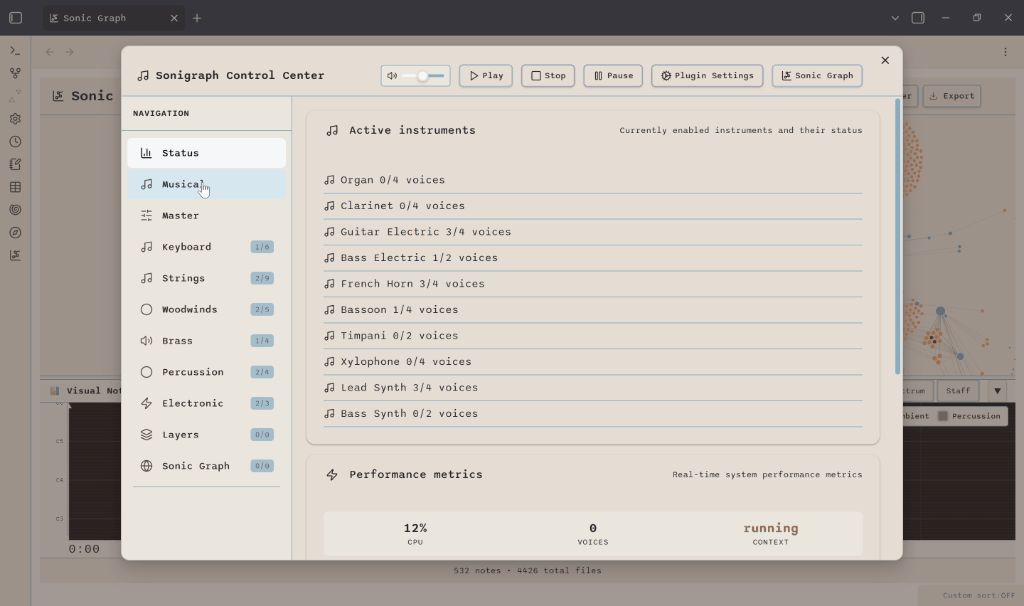
Task: Open the Strings instrument family tab
Action: pos(206,278)
